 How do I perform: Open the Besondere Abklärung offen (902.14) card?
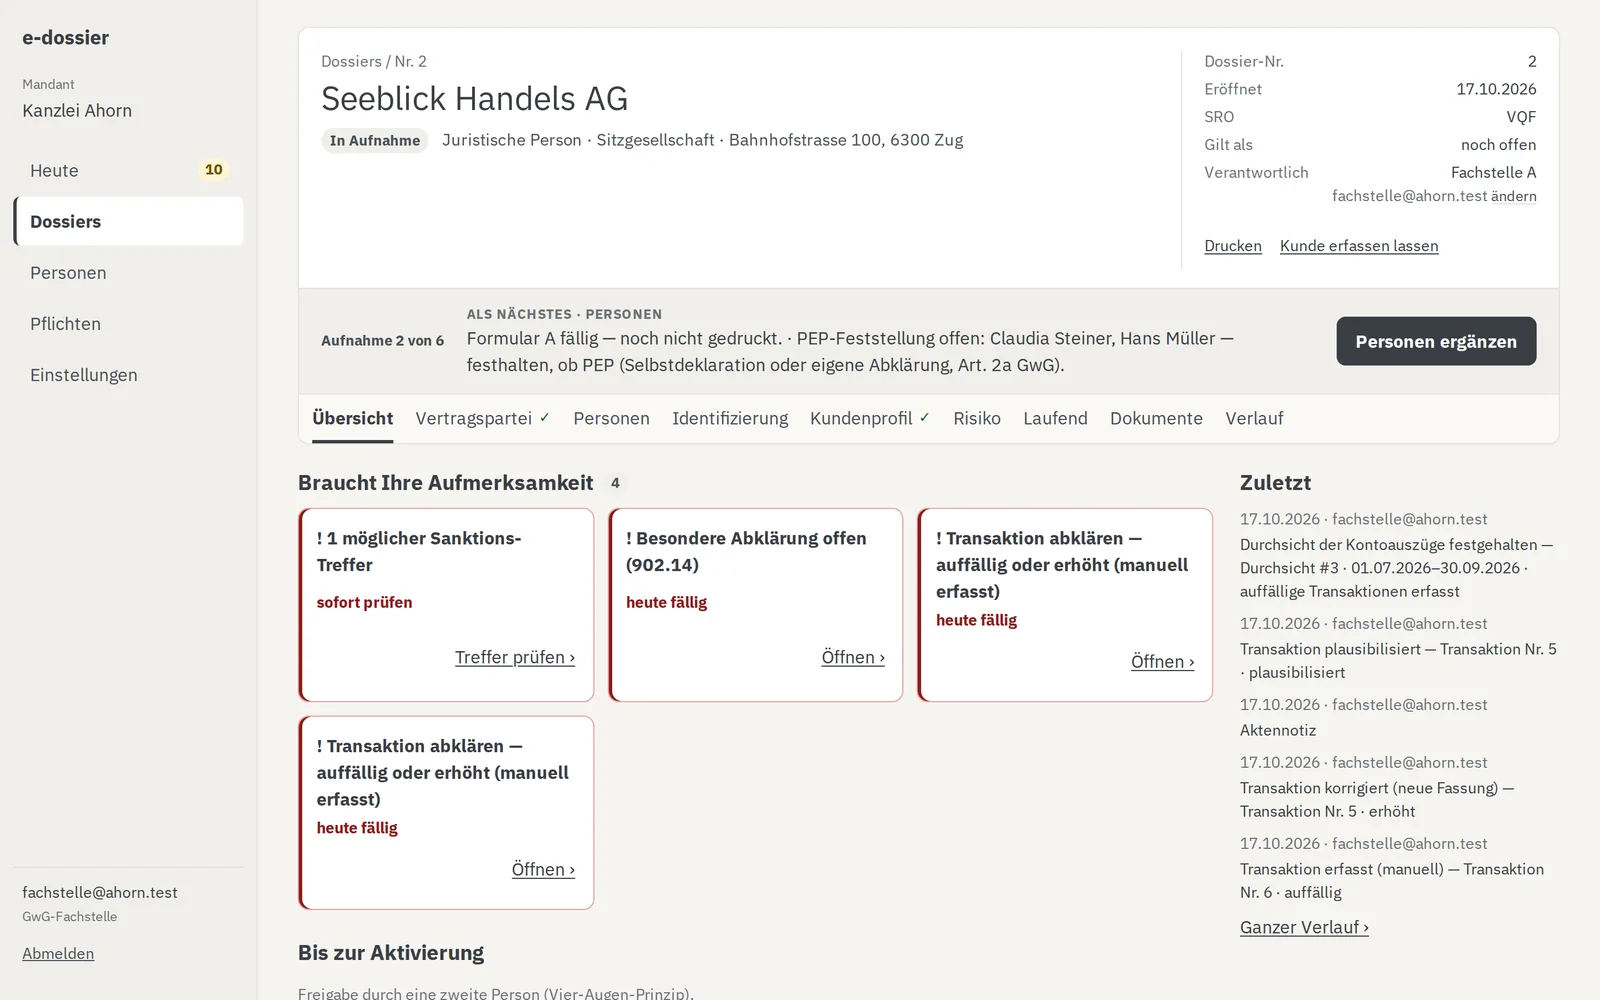tap(853, 657)
